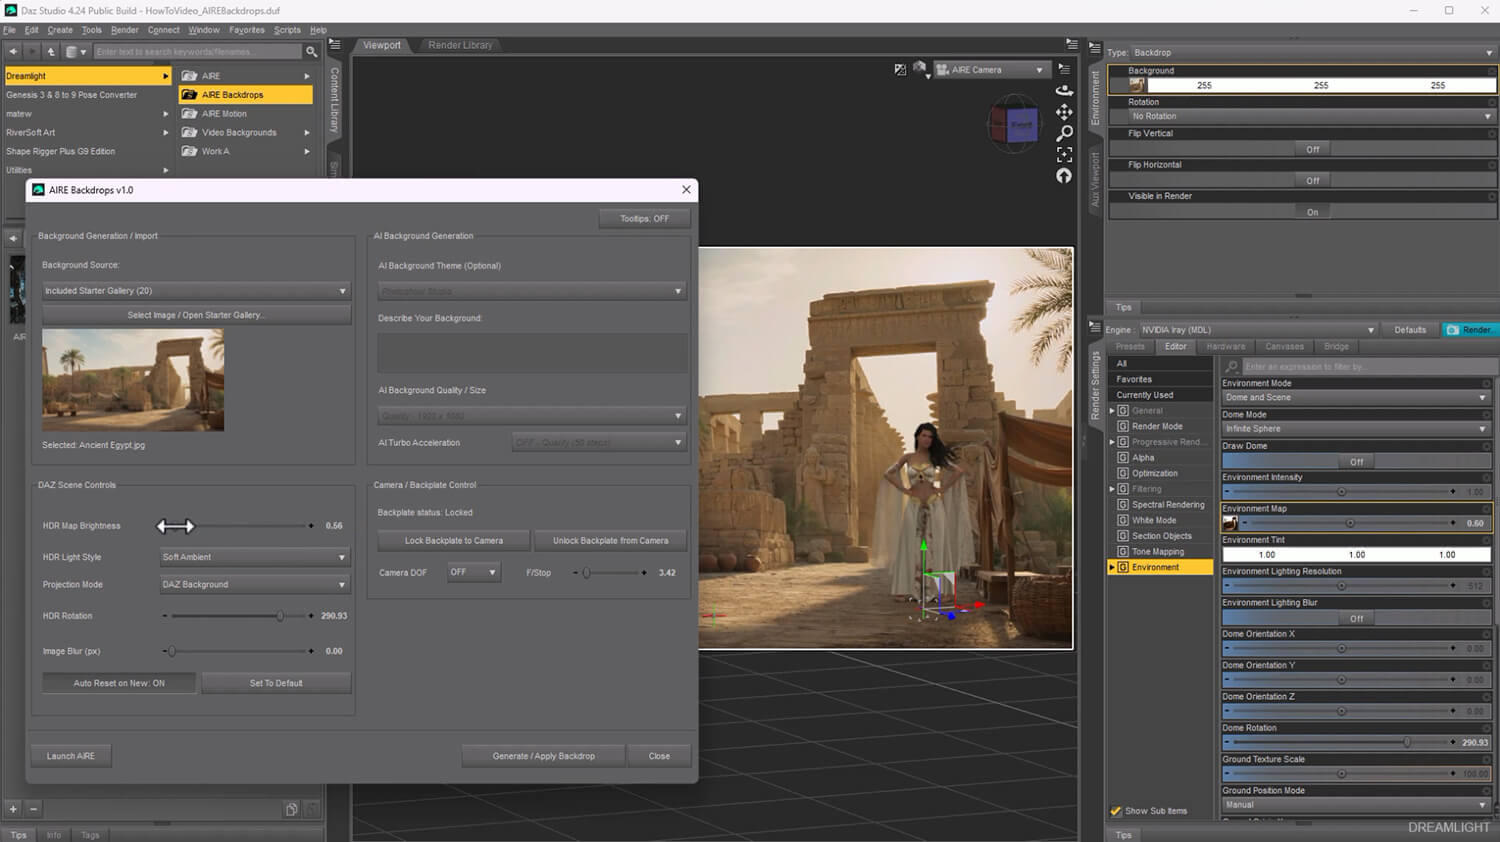The height and width of the screenshot is (842, 1500).
Task: Open the draw style cube icon menu
Action: [x=920, y=69]
